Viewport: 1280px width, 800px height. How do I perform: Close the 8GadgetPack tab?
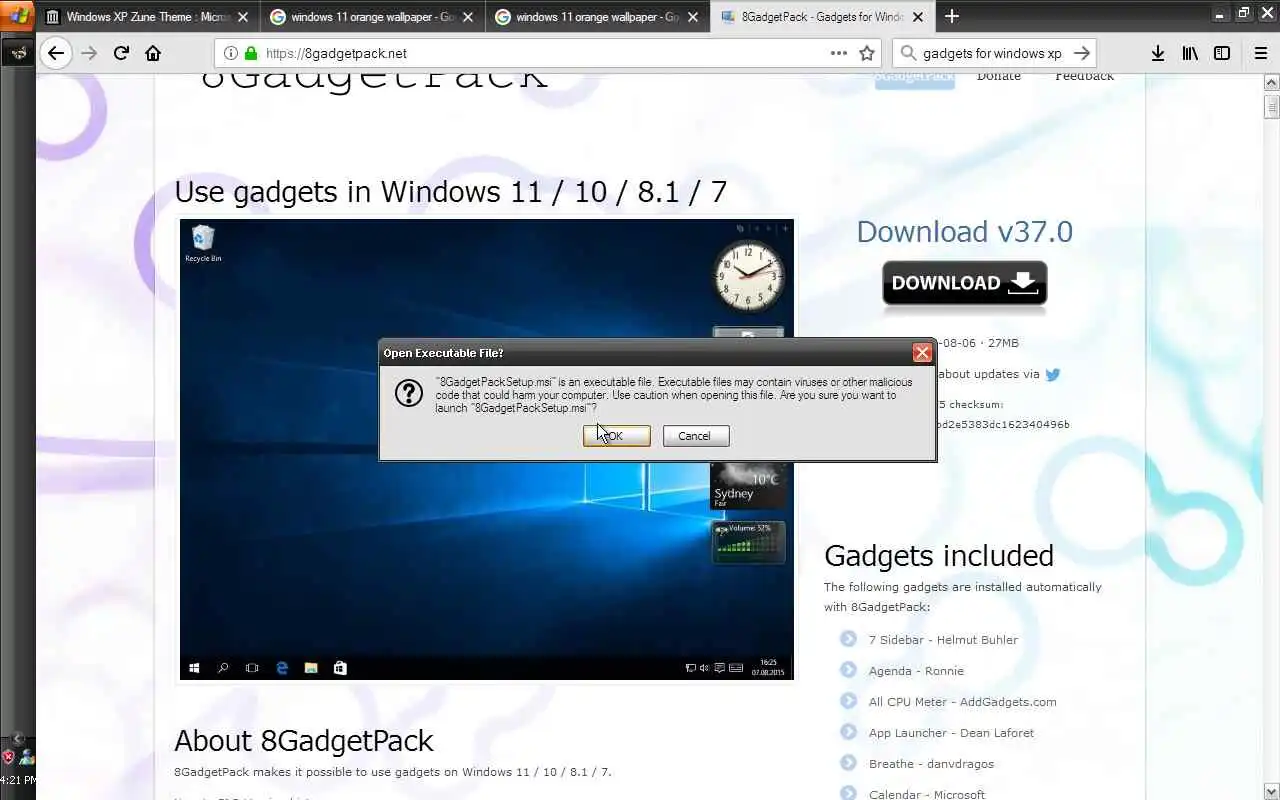coord(918,17)
